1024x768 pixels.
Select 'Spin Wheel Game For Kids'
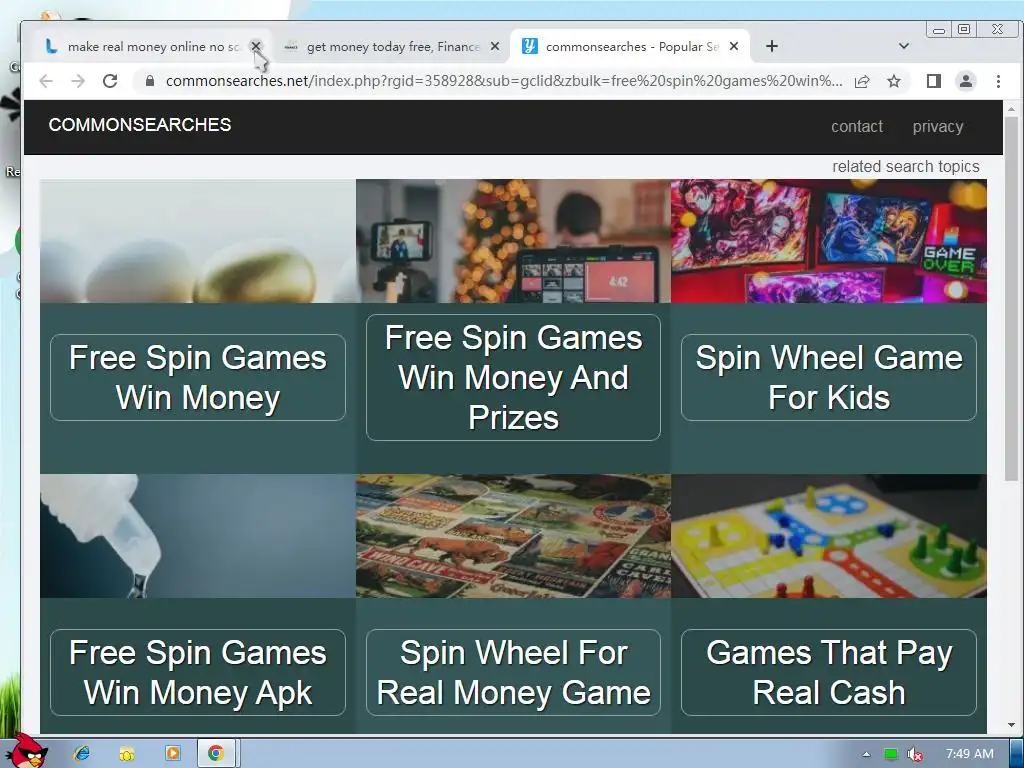829,377
